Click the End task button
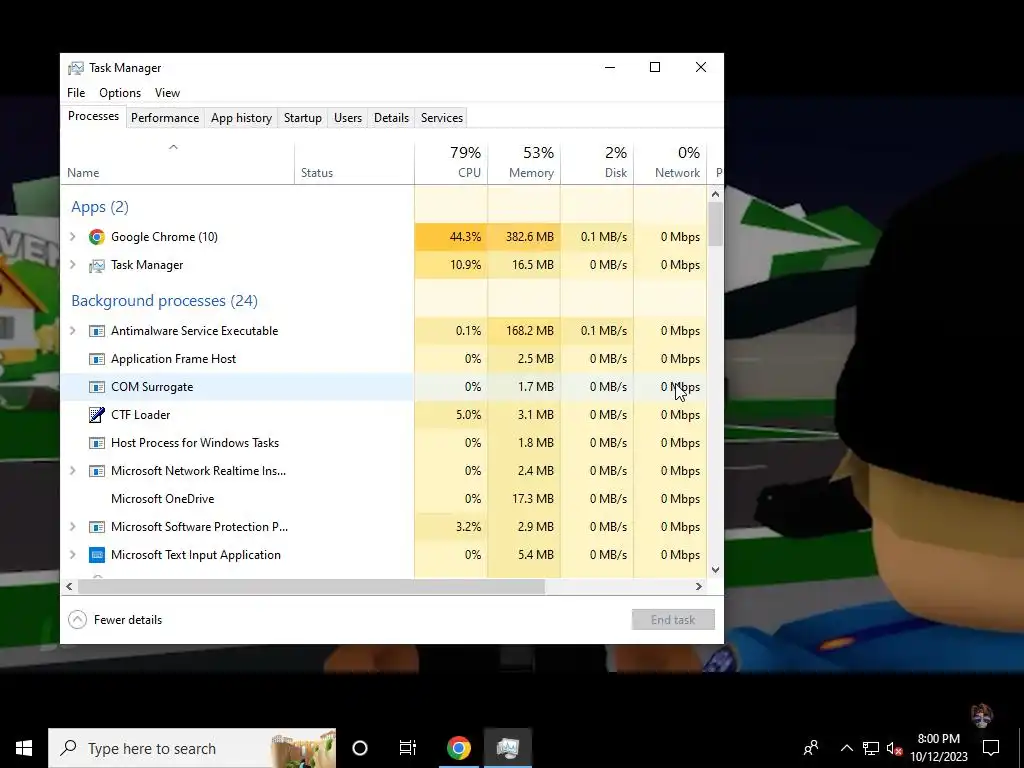 point(673,620)
